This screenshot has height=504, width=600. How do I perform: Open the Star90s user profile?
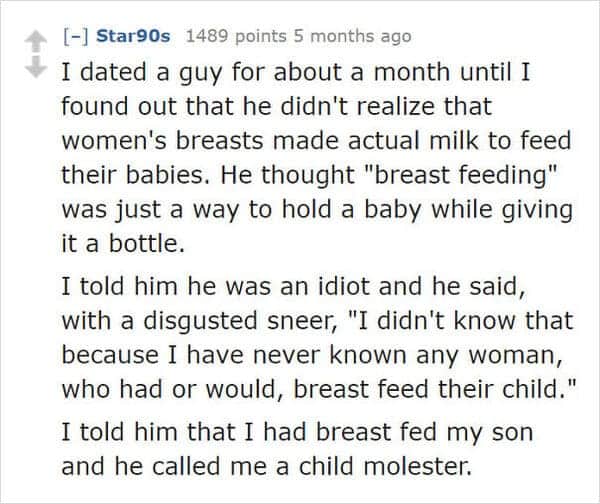click(133, 36)
